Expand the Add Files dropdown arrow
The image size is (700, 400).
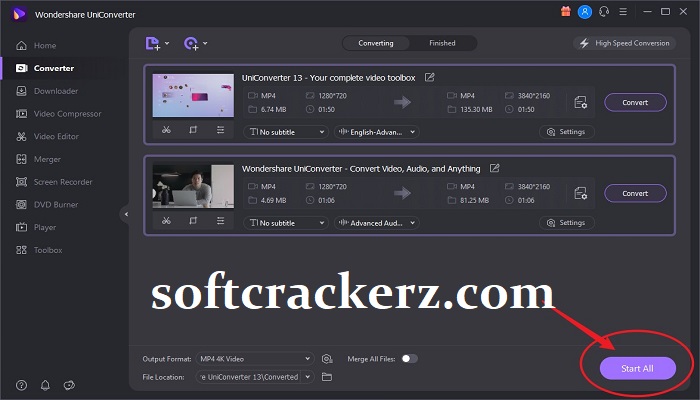pos(167,43)
